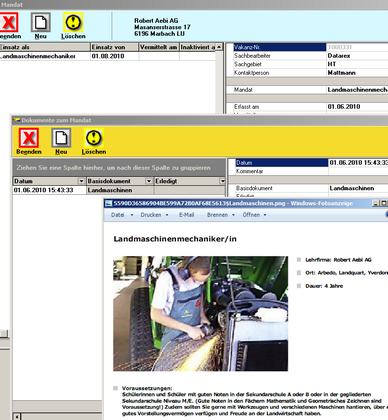Sort by Einsatz als column header
Screen dimensions: 388x420
[x=45, y=47]
